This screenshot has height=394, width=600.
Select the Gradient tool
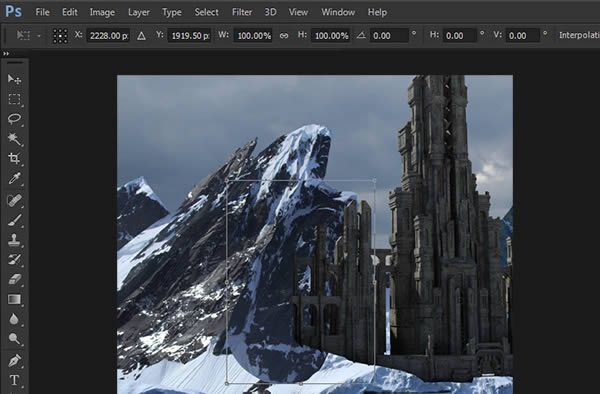pos(14,299)
